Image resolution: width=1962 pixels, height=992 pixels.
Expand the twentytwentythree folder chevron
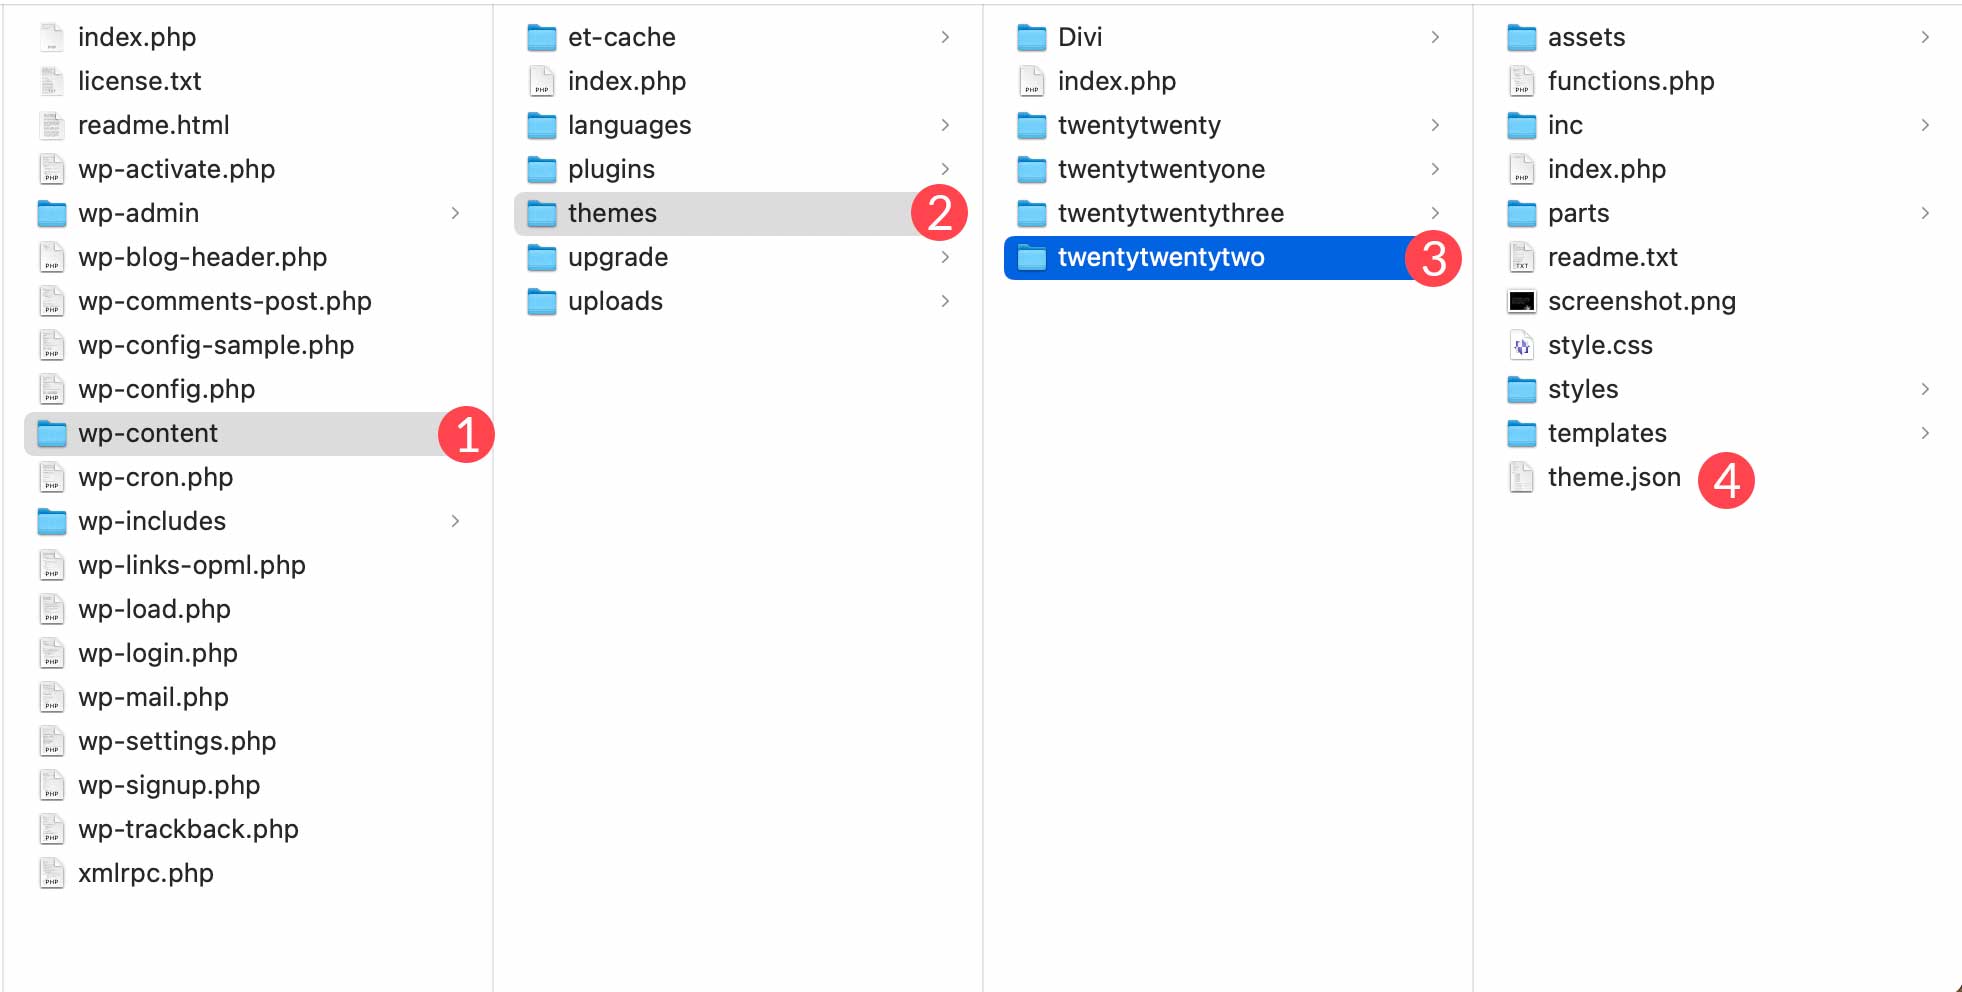pos(1437,213)
